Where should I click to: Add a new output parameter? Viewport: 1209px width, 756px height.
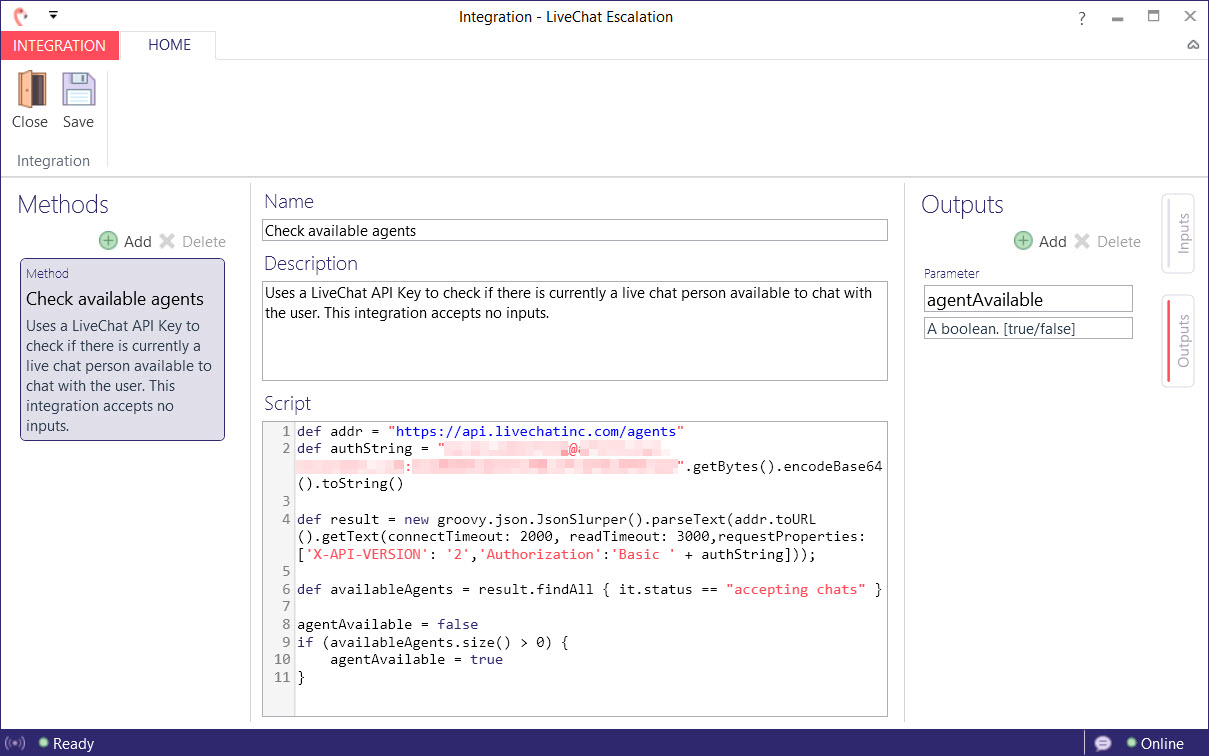coord(1040,241)
